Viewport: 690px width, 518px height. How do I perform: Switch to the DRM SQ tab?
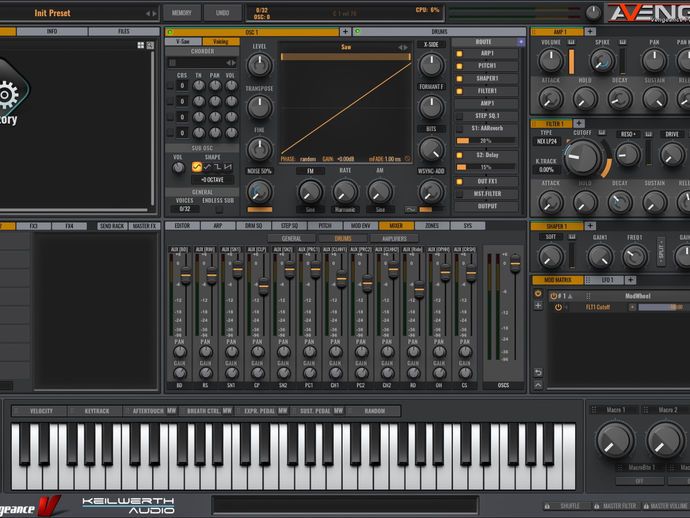253,226
